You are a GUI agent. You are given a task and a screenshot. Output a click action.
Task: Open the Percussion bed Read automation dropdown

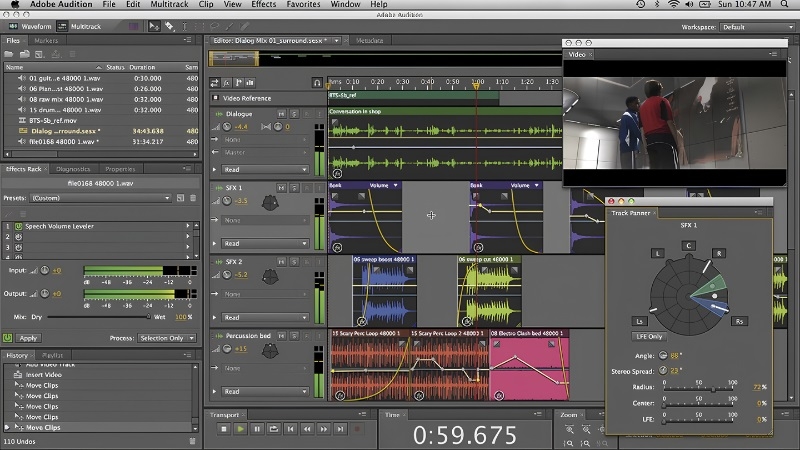[265, 391]
